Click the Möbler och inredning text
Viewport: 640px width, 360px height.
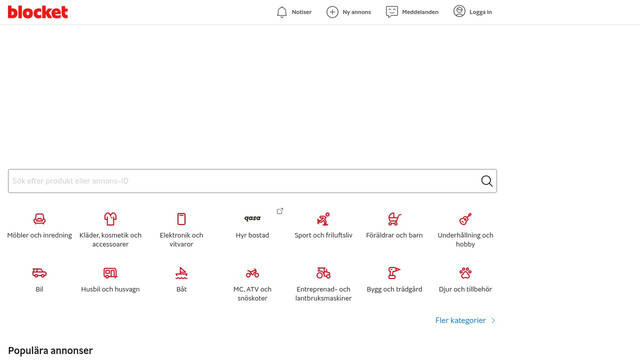click(x=39, y=235)
